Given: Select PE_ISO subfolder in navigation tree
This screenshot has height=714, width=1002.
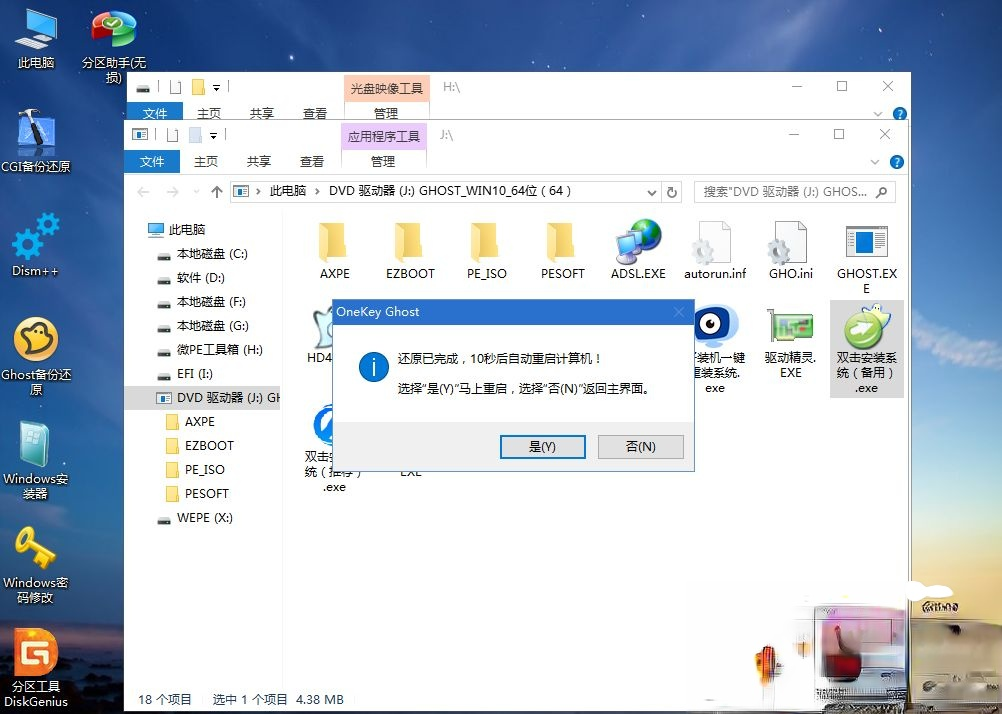Looking at the screenshot, I should click(x=195, y=470).
